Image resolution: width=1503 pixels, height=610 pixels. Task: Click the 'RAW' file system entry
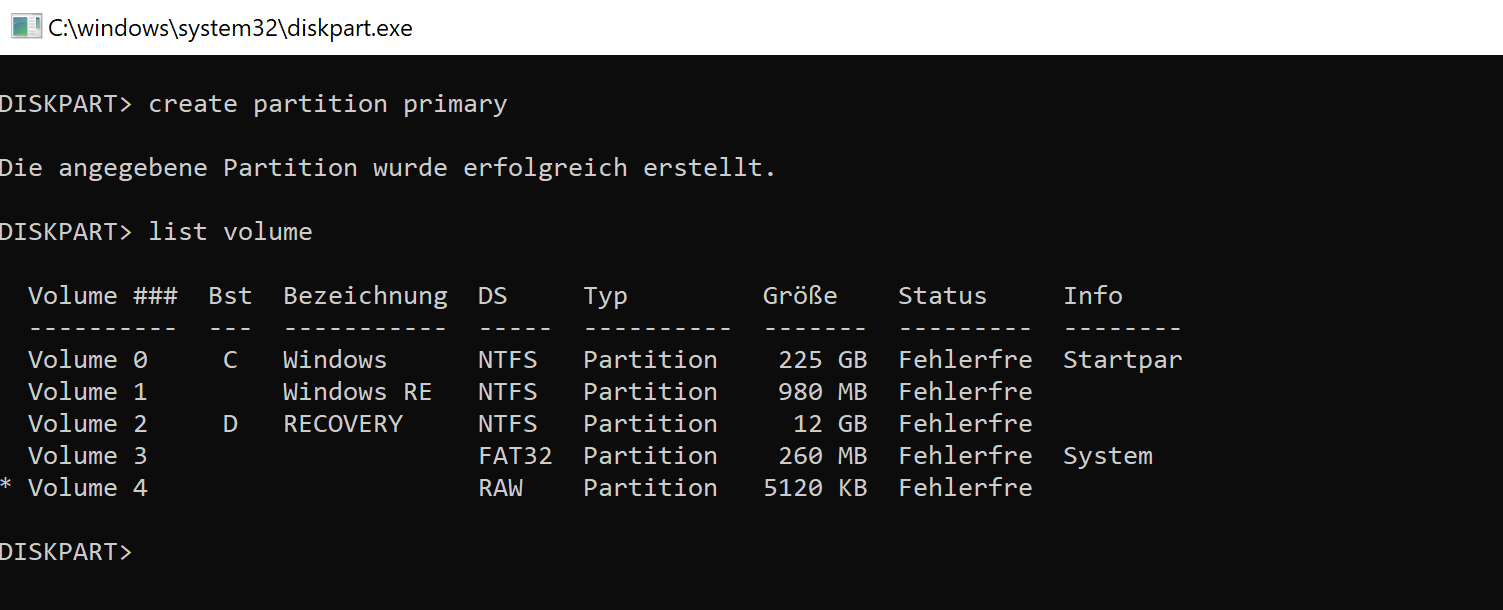click(500, 488)
